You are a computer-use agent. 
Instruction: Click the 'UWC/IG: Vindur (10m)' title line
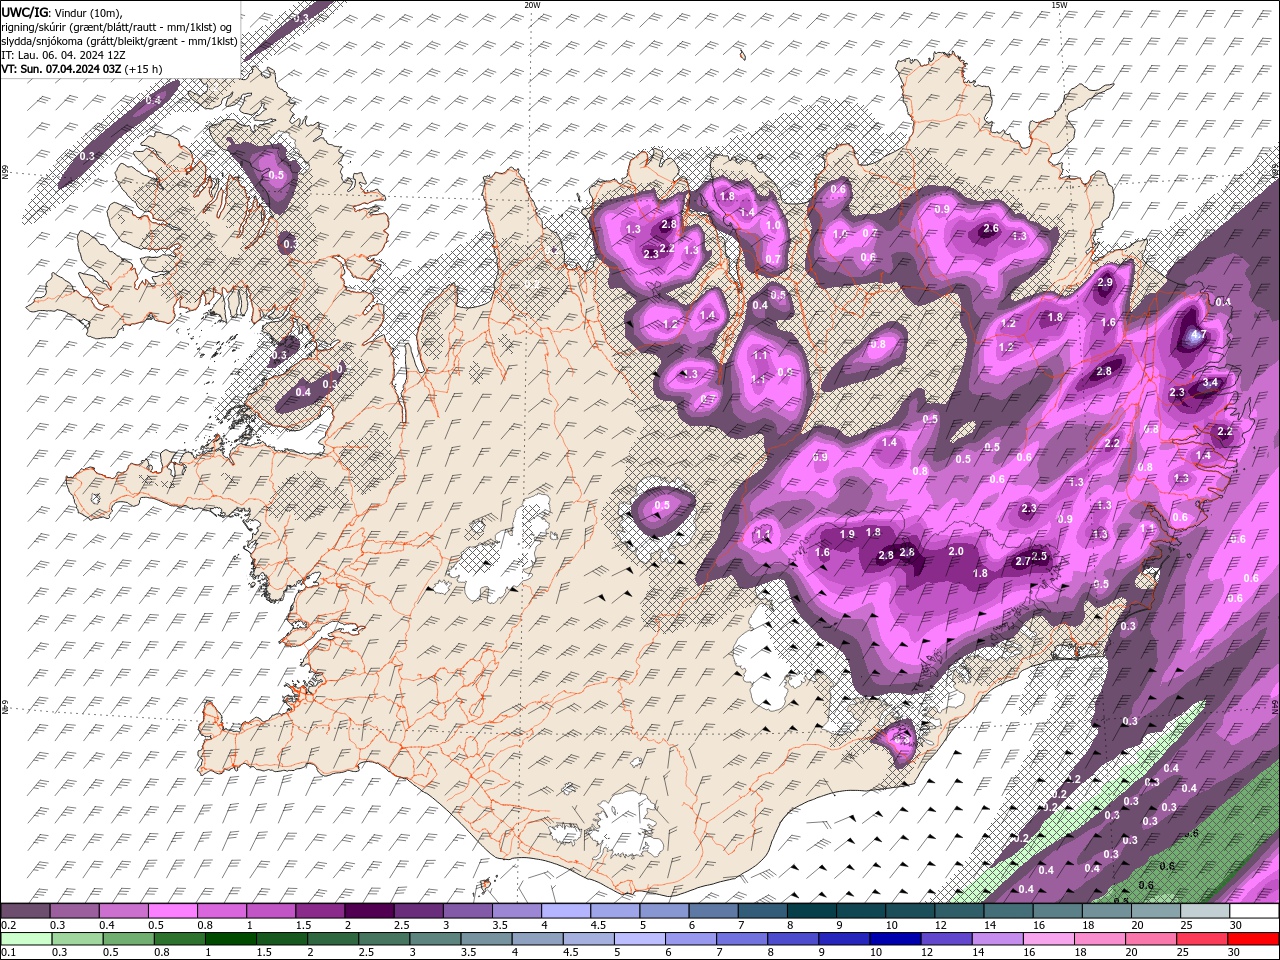tap(60, 12)
